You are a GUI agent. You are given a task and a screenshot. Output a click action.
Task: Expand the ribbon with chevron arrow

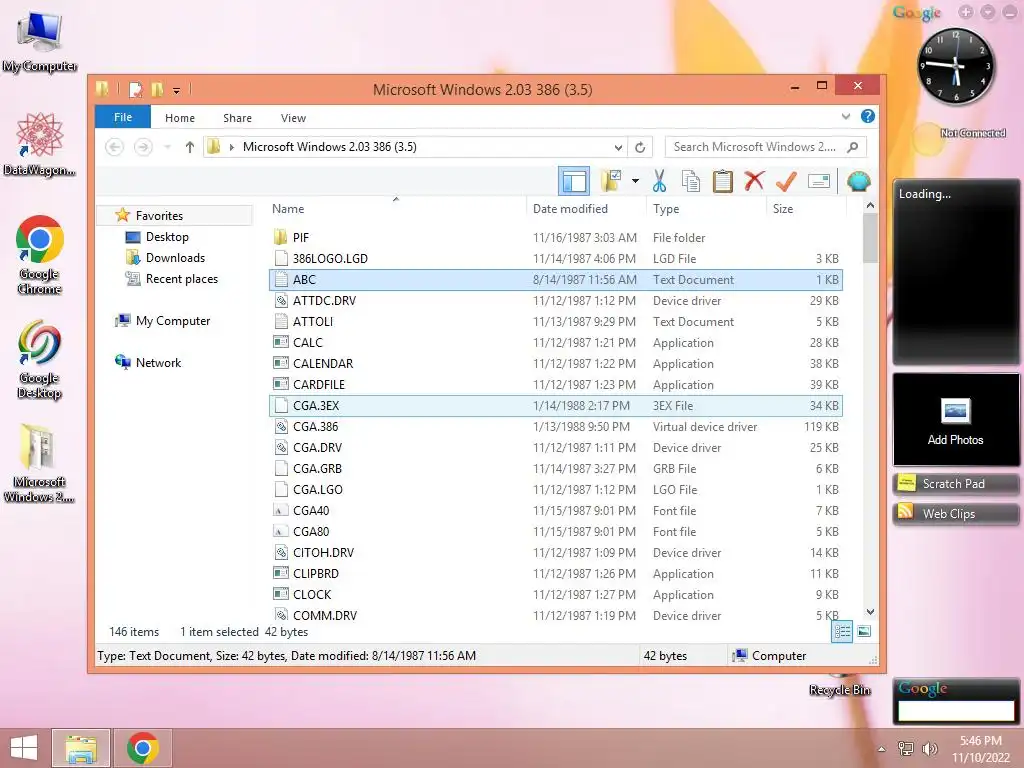[846, 117]
